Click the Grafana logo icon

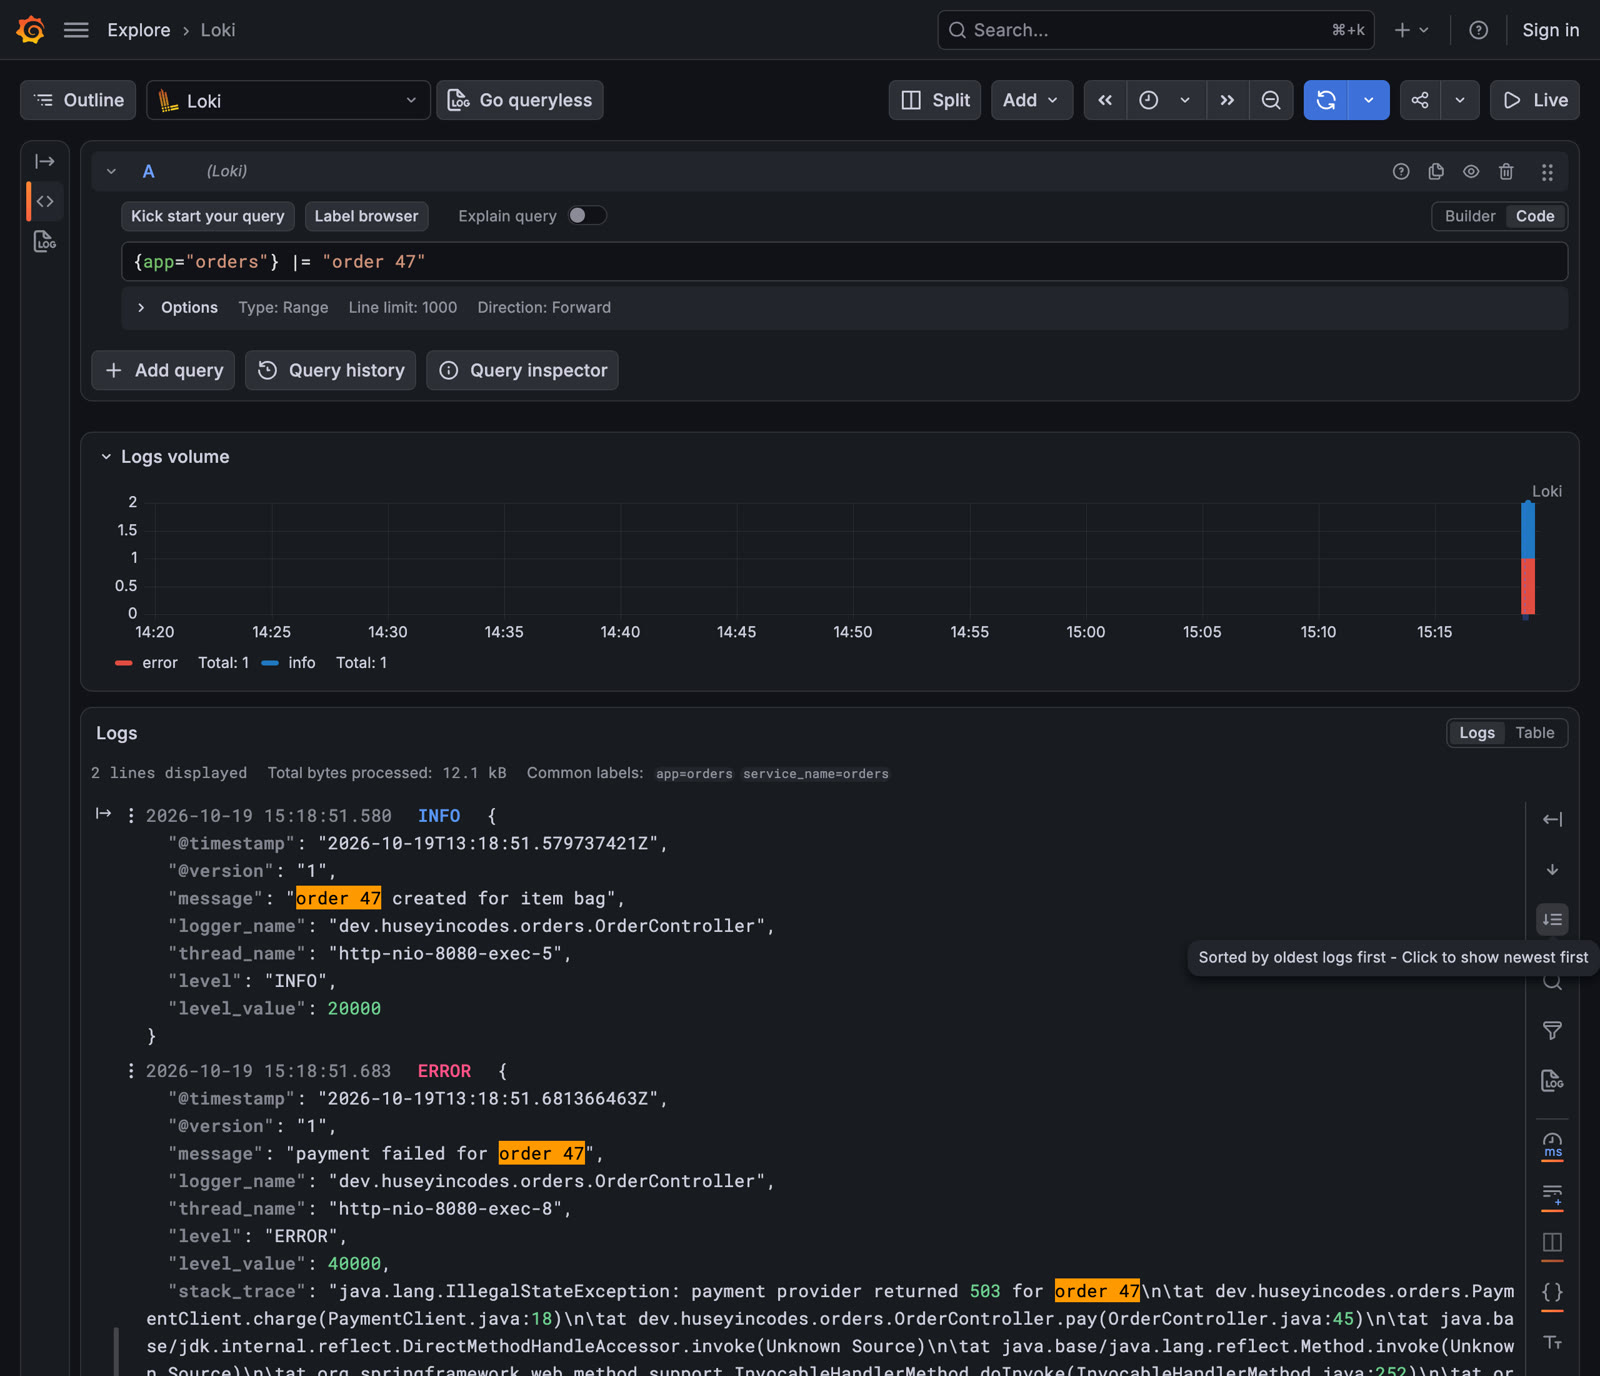(x=30, y=30)
